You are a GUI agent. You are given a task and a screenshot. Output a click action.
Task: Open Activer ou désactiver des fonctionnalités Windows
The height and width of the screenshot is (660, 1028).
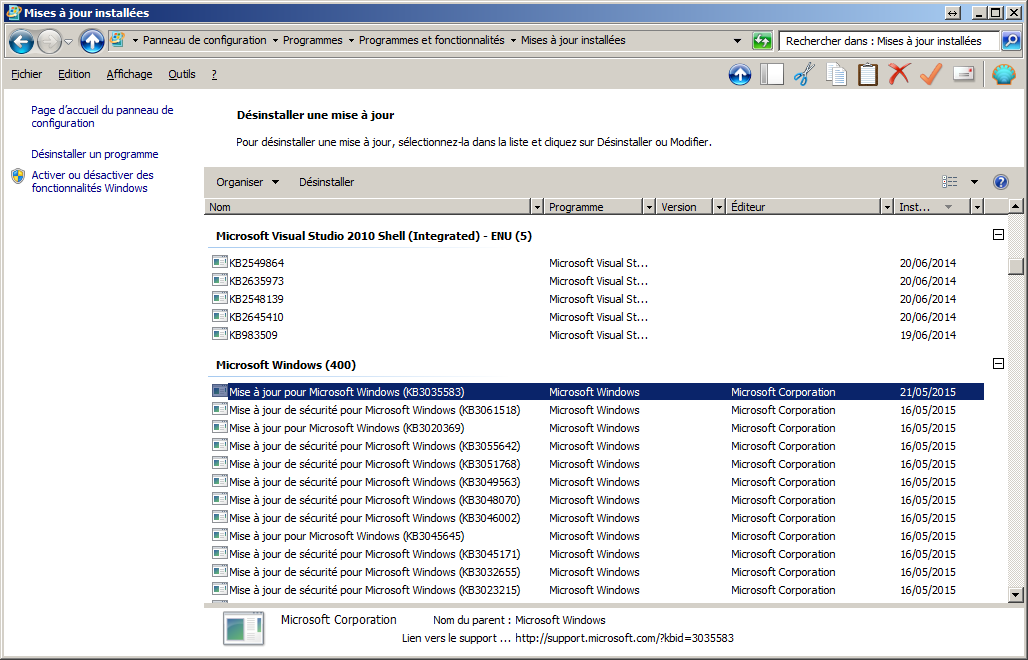(x=92, y=182)
